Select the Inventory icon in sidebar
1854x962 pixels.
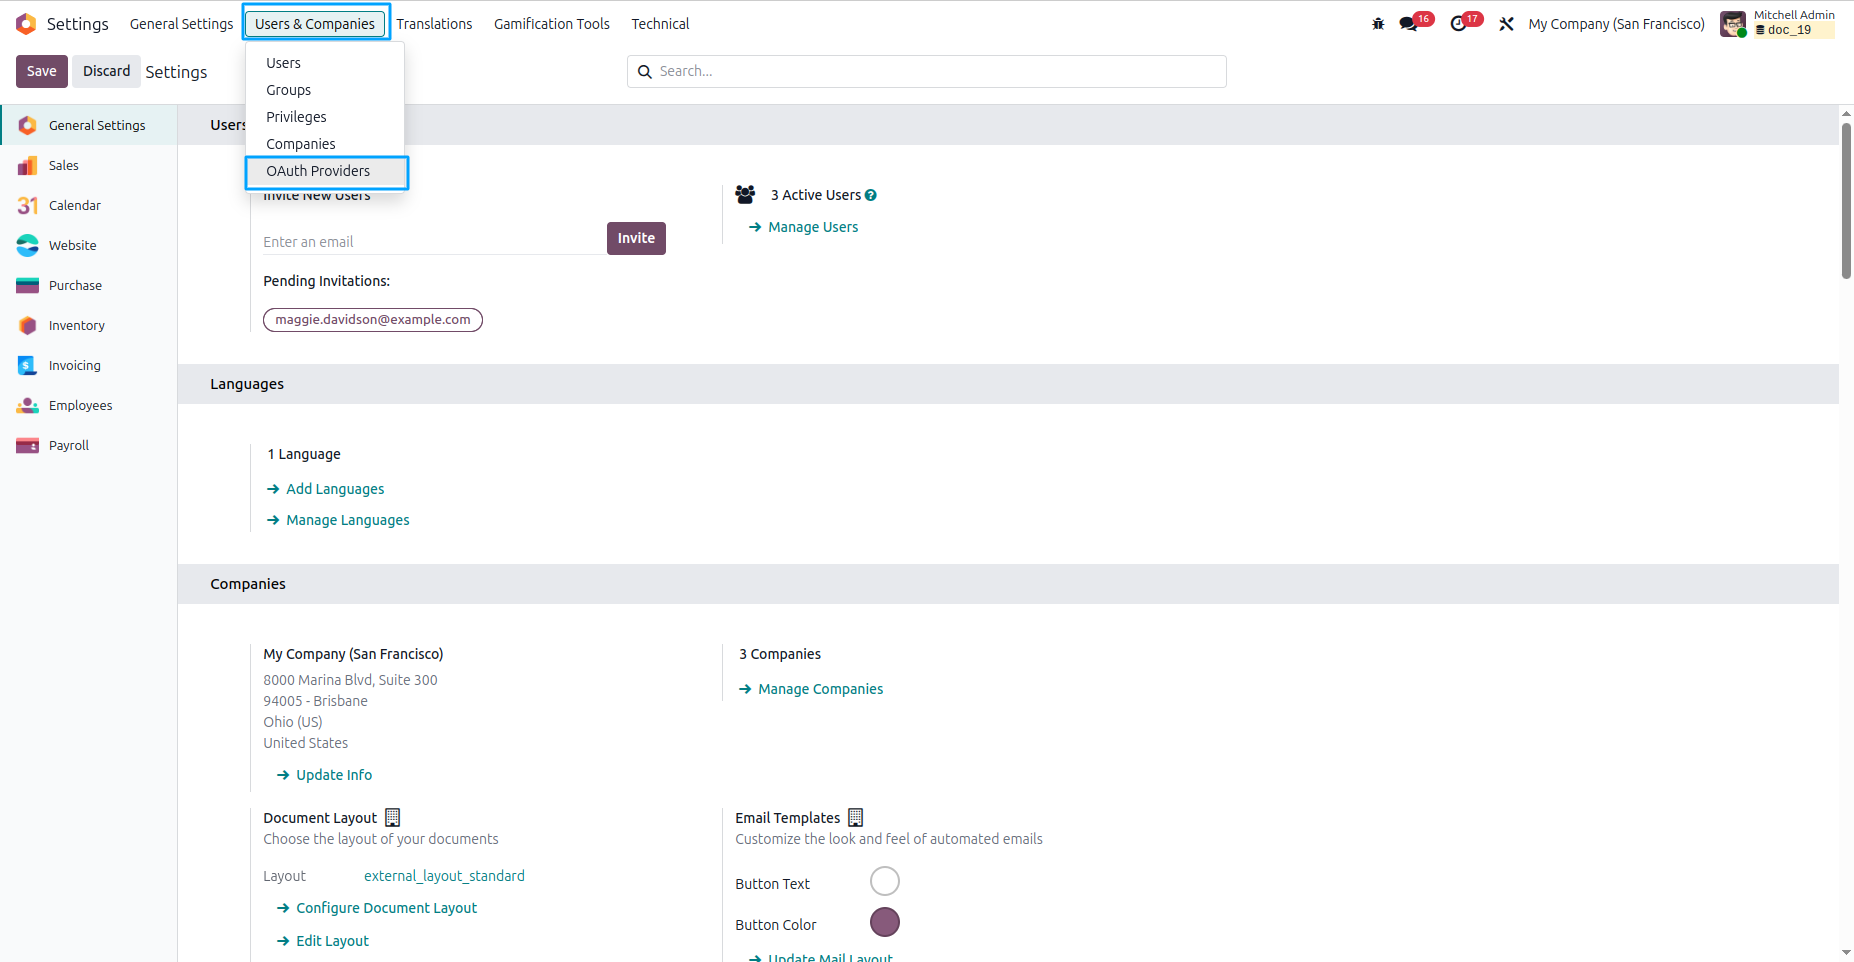point(28,325)
